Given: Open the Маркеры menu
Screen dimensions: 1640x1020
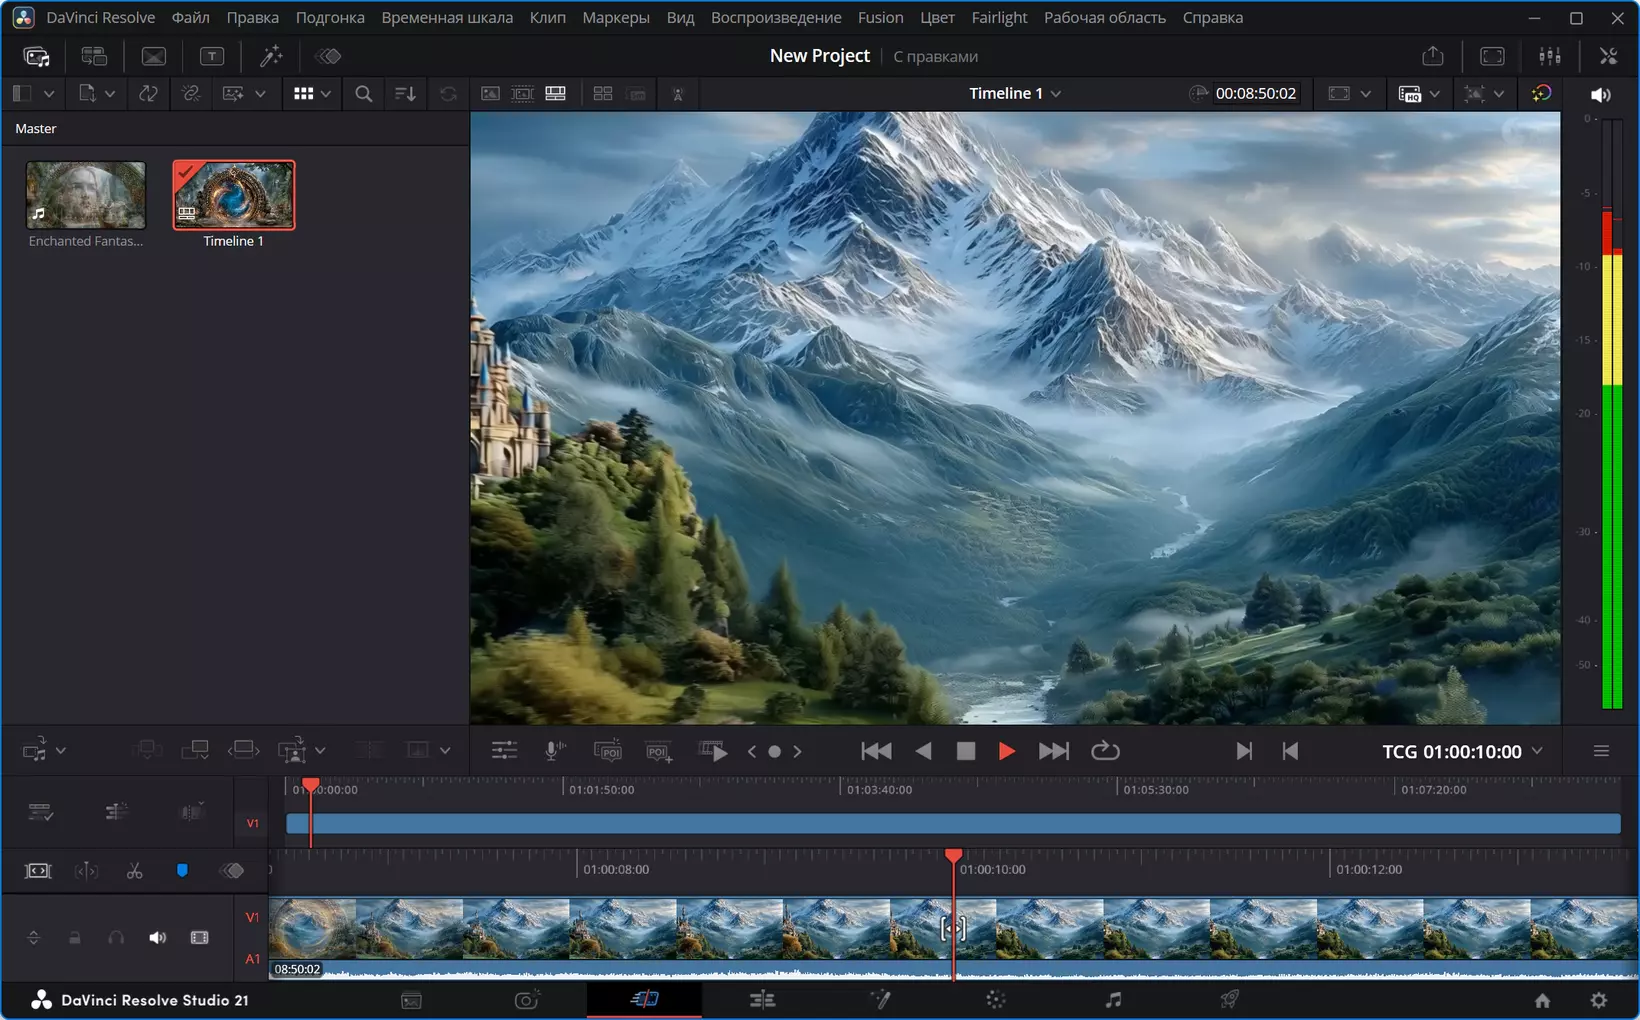Looking at the screenshot, I should pyautogui.click(x=616, y=17).
